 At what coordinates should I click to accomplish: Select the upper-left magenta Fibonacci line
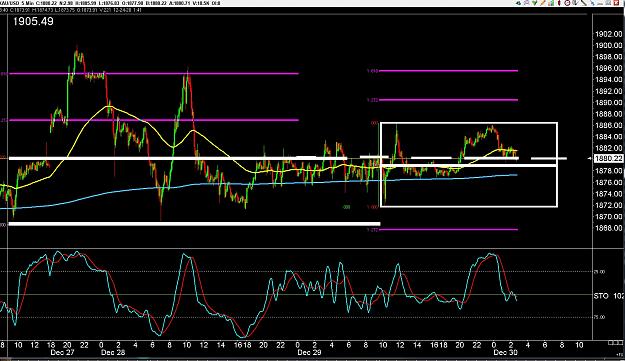(153, 73)
